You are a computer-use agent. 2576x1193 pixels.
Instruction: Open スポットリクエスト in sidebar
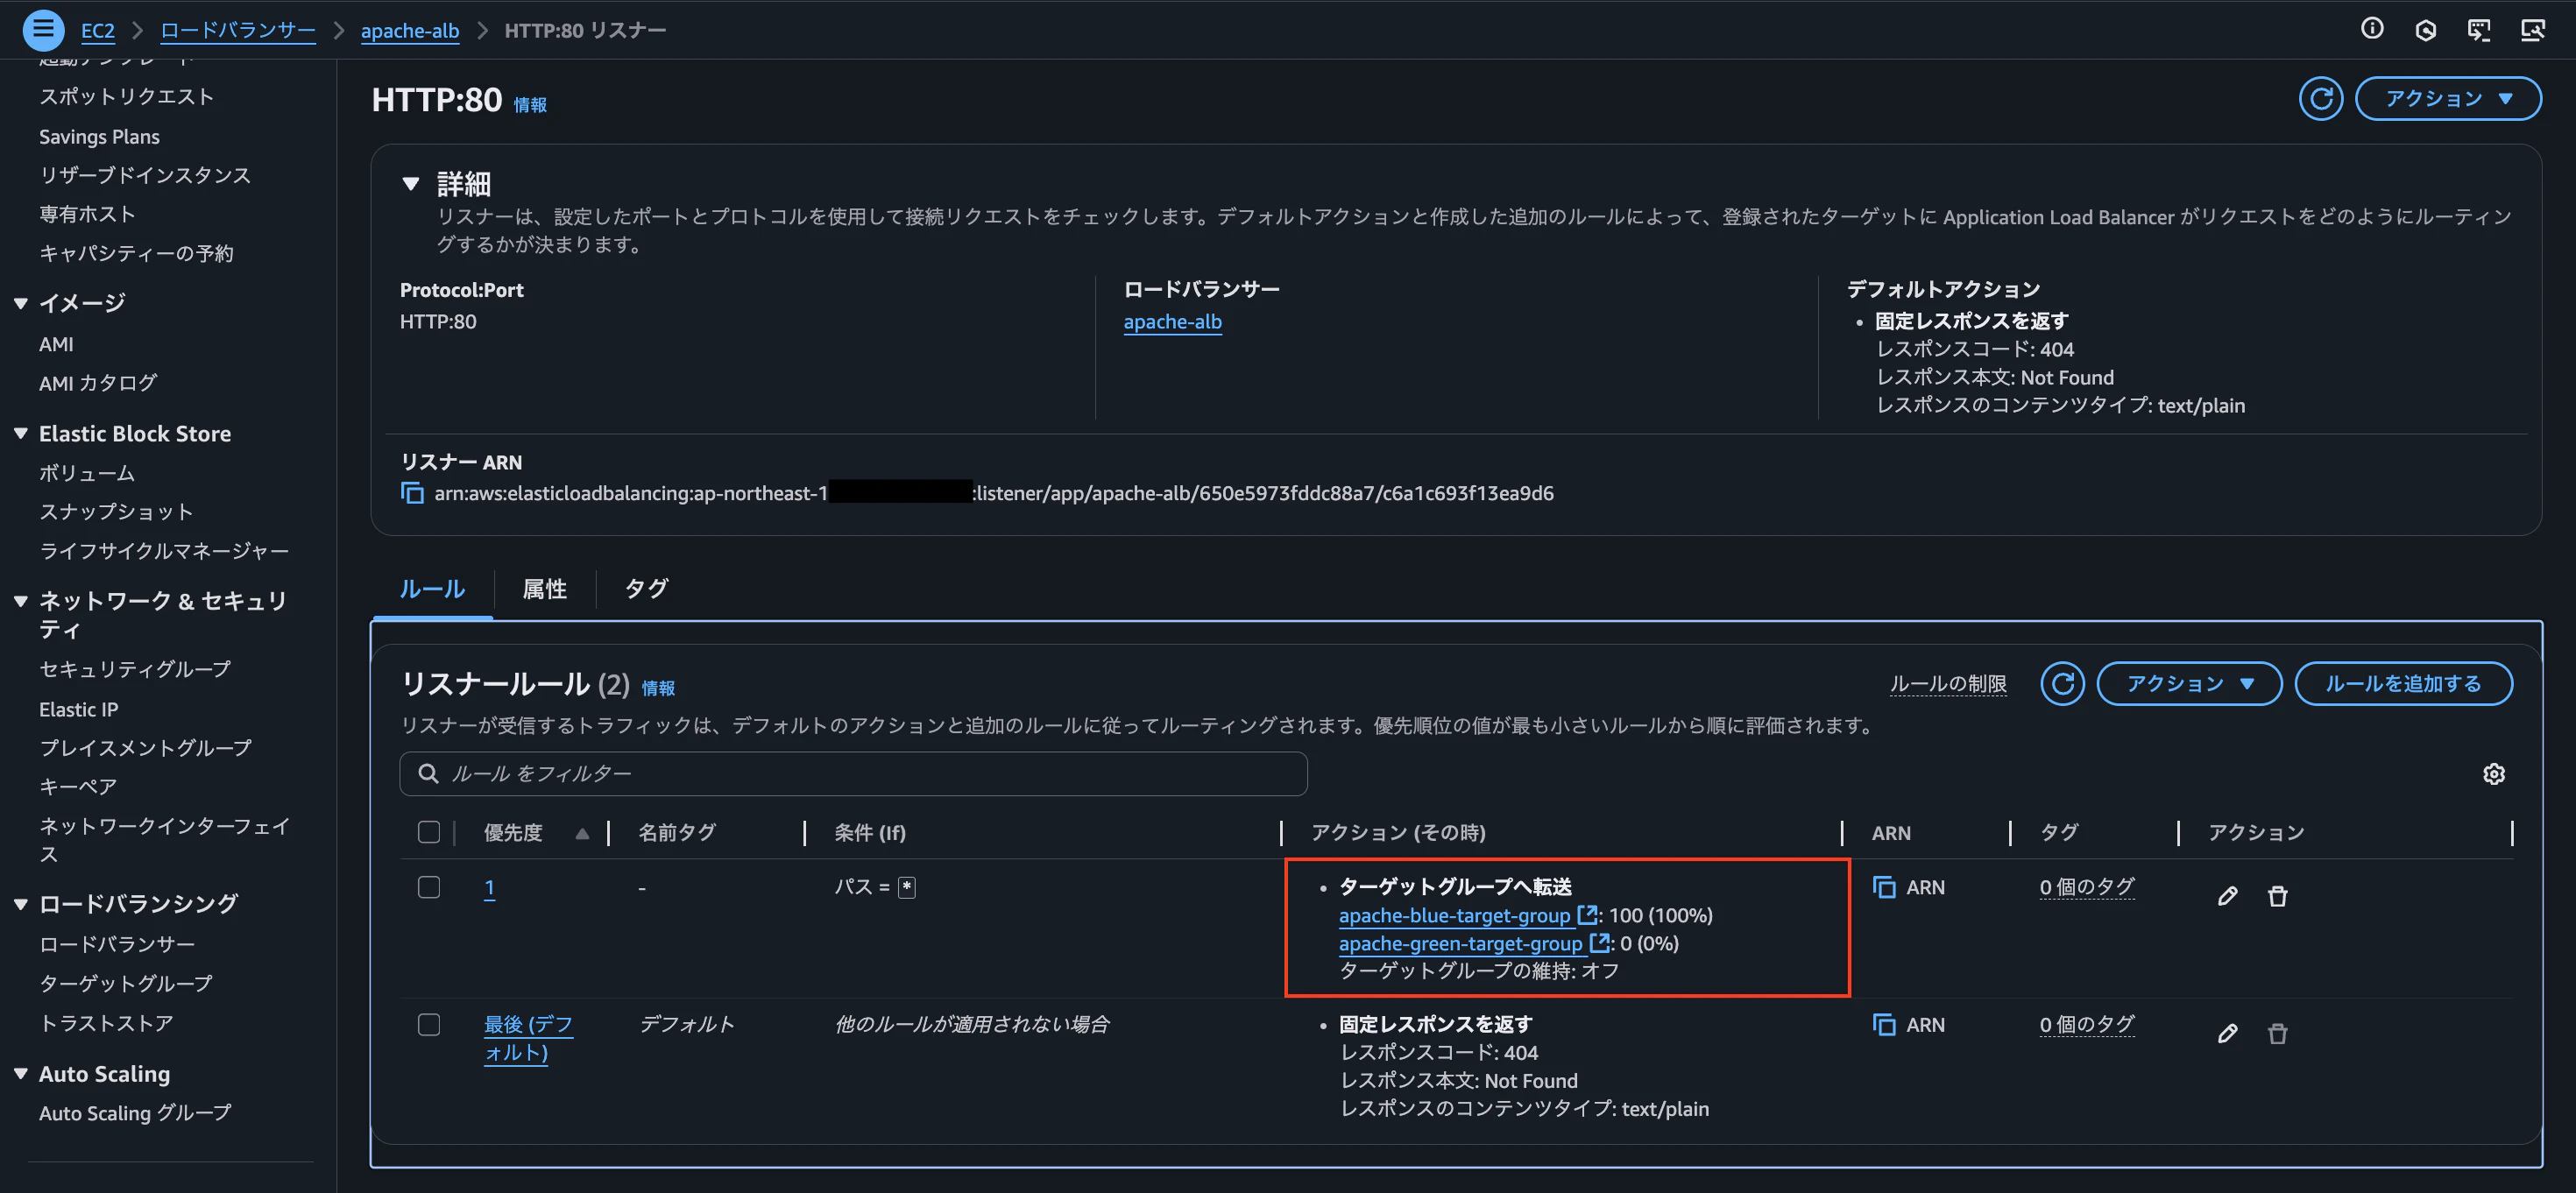[126, 97]
